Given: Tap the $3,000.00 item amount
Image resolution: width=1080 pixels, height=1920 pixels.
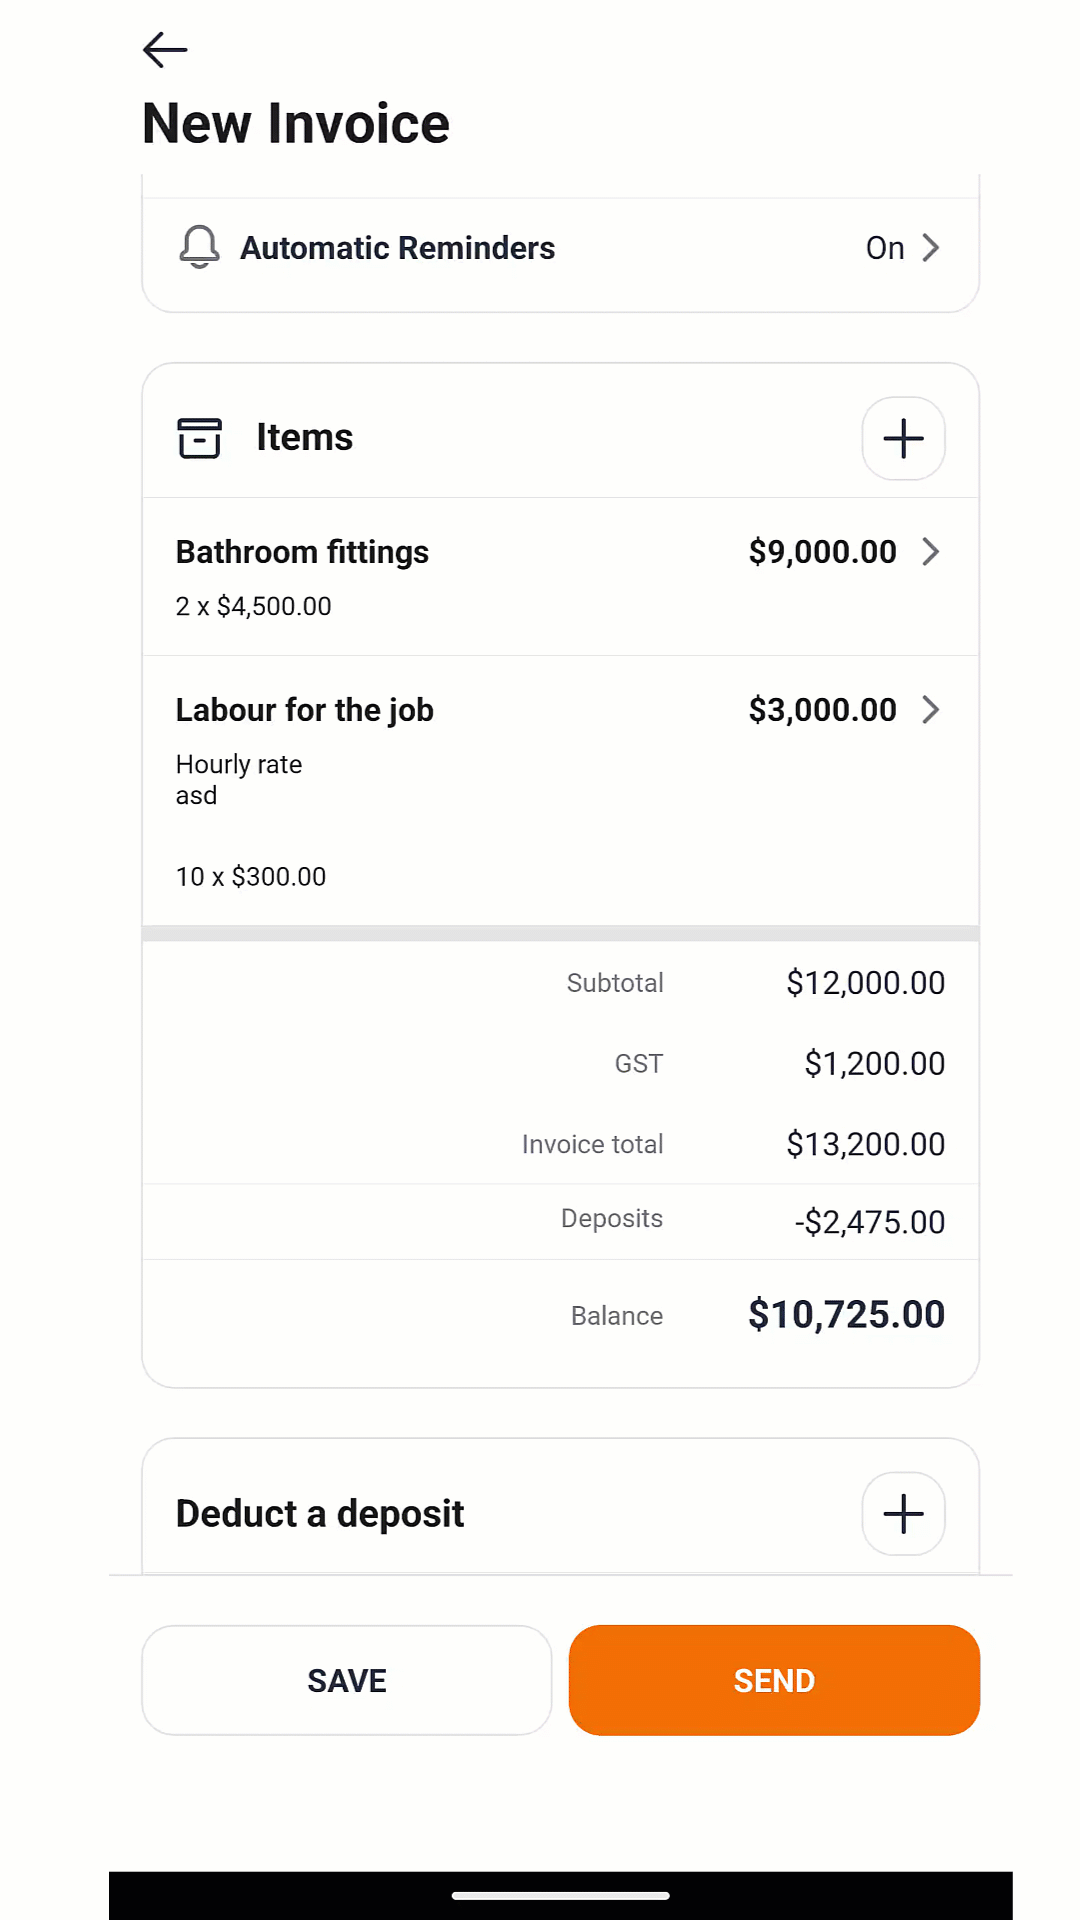Looking at the screenshot, I should 822,709.
